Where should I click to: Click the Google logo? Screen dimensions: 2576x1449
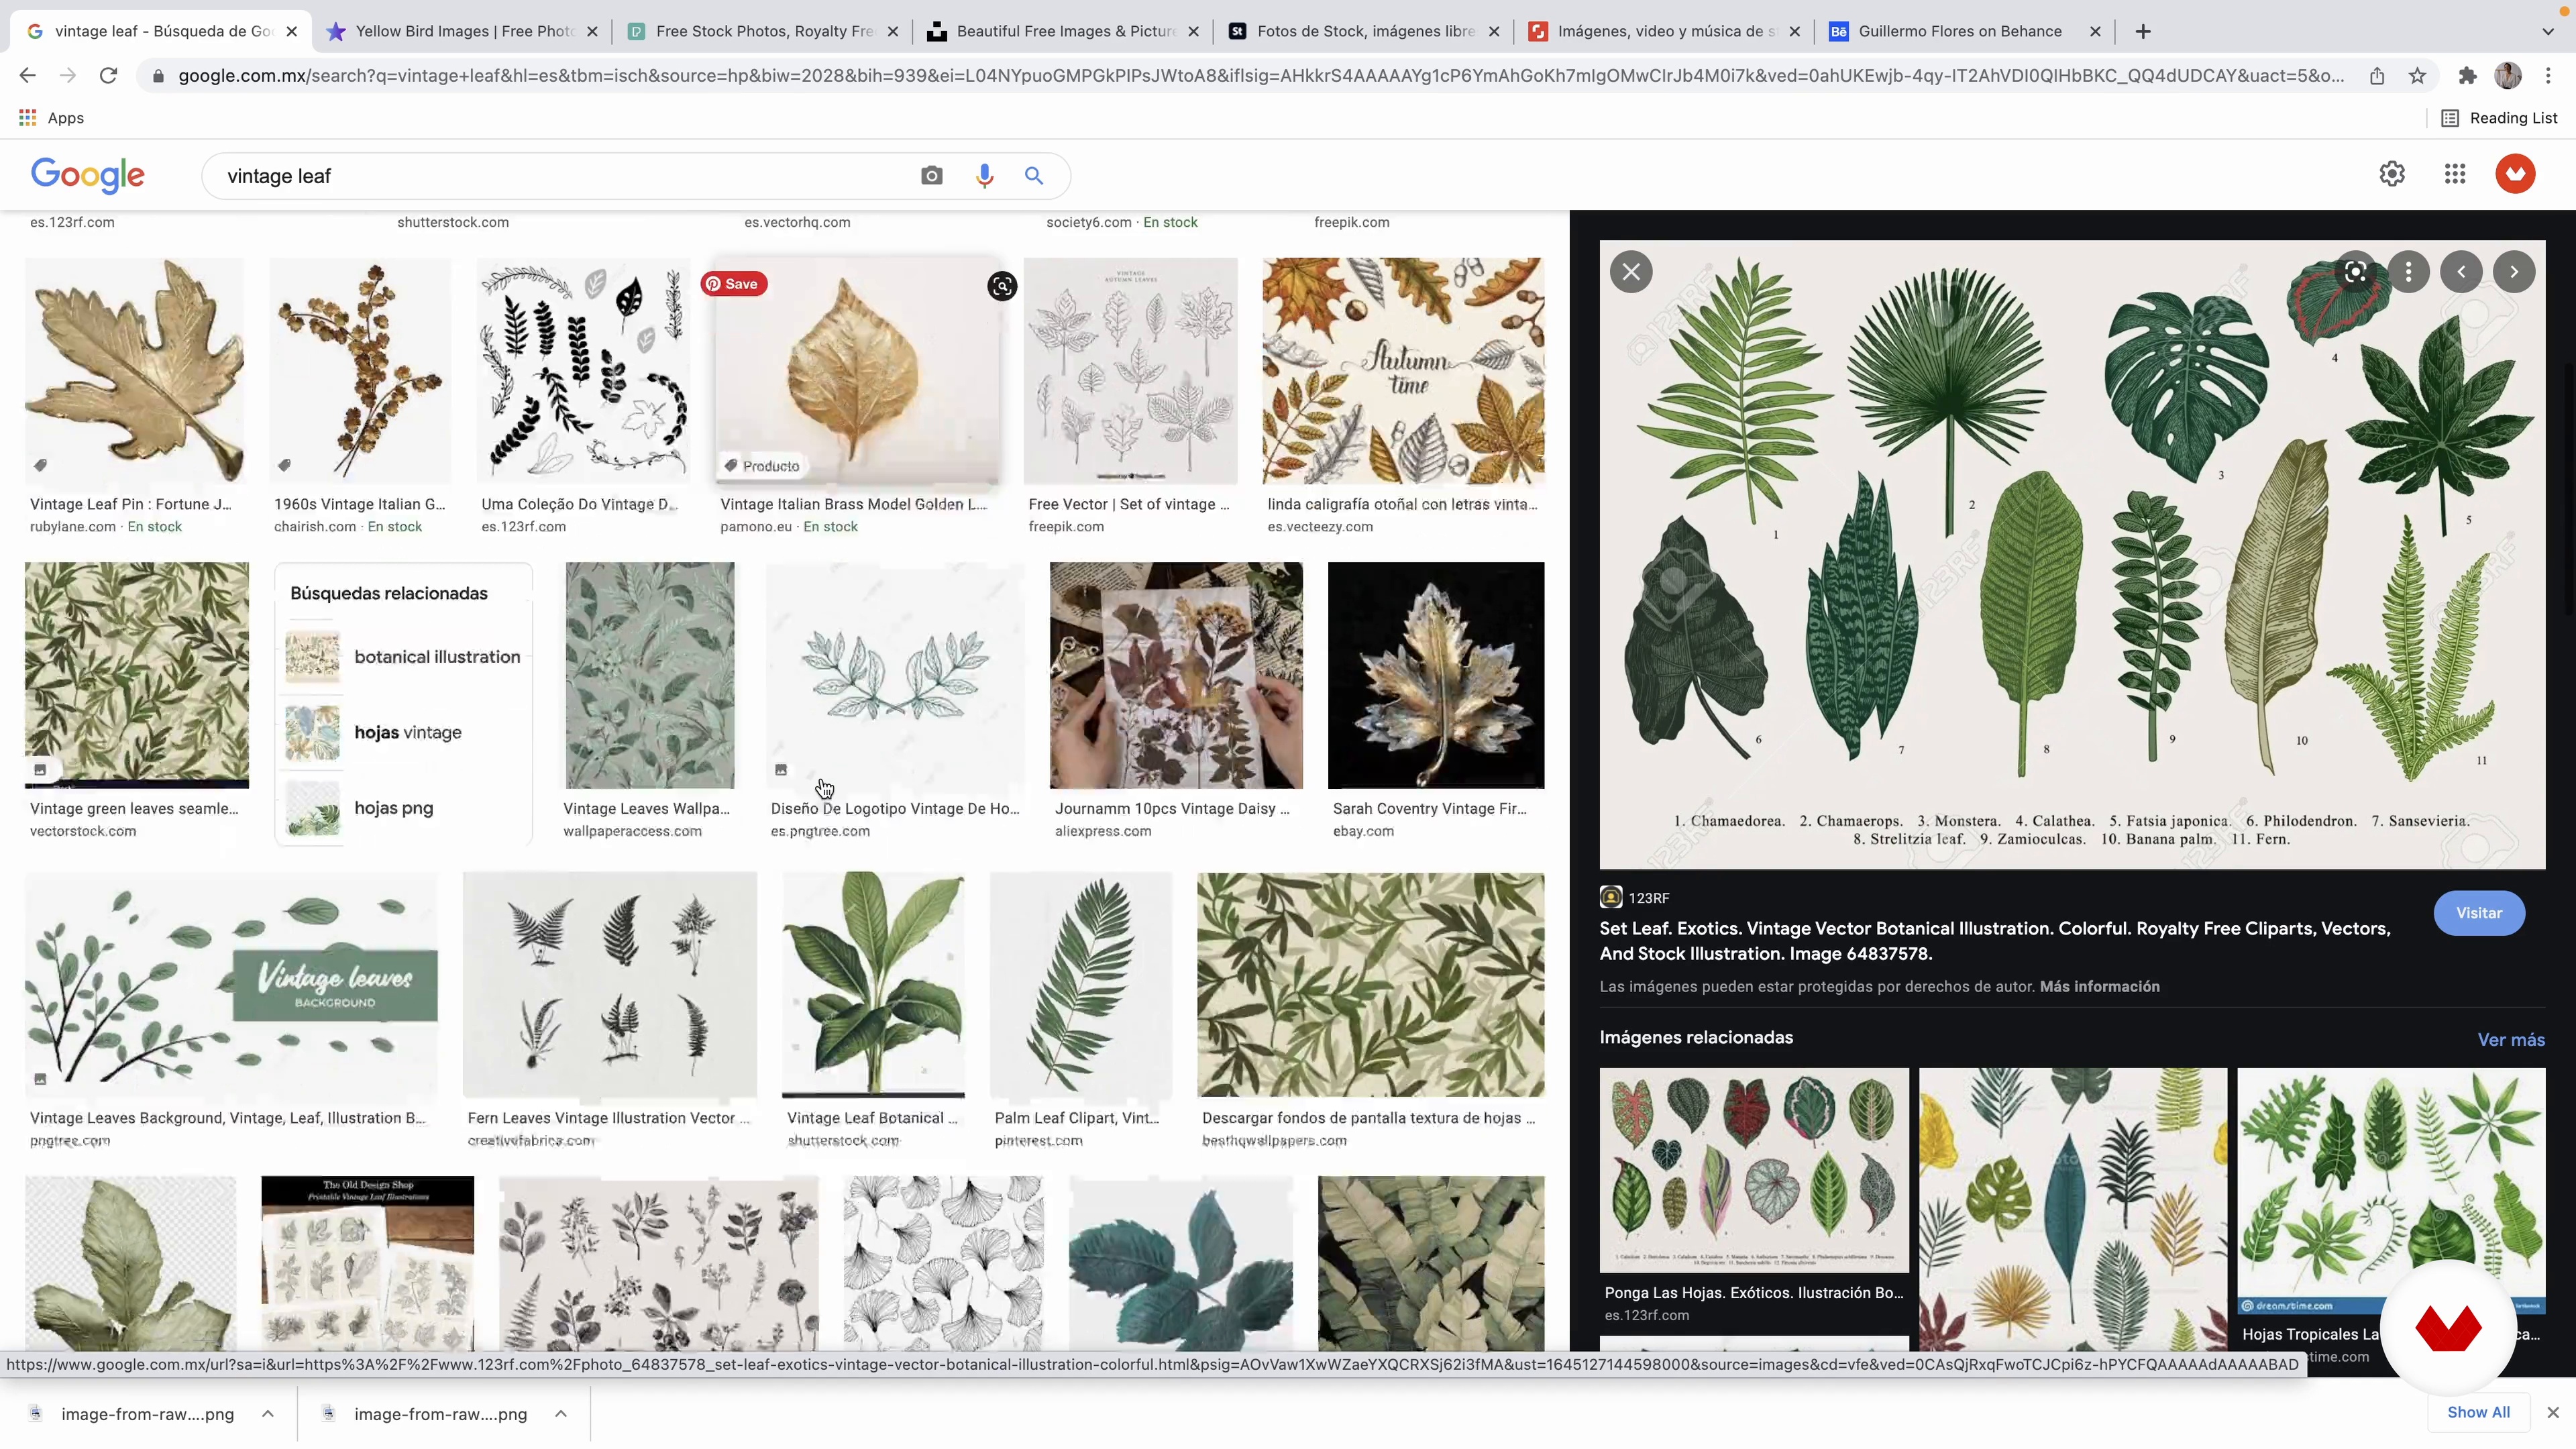click(88, 175)
